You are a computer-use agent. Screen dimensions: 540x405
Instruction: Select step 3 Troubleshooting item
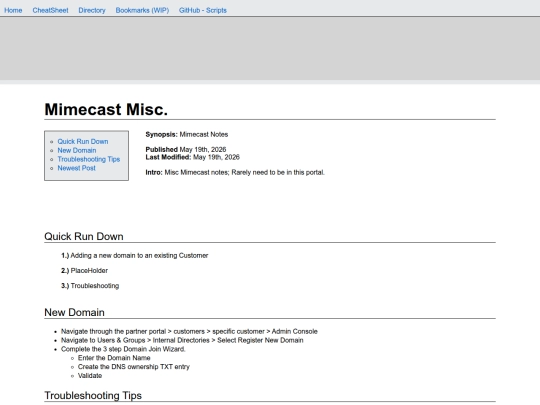point(90,286)
